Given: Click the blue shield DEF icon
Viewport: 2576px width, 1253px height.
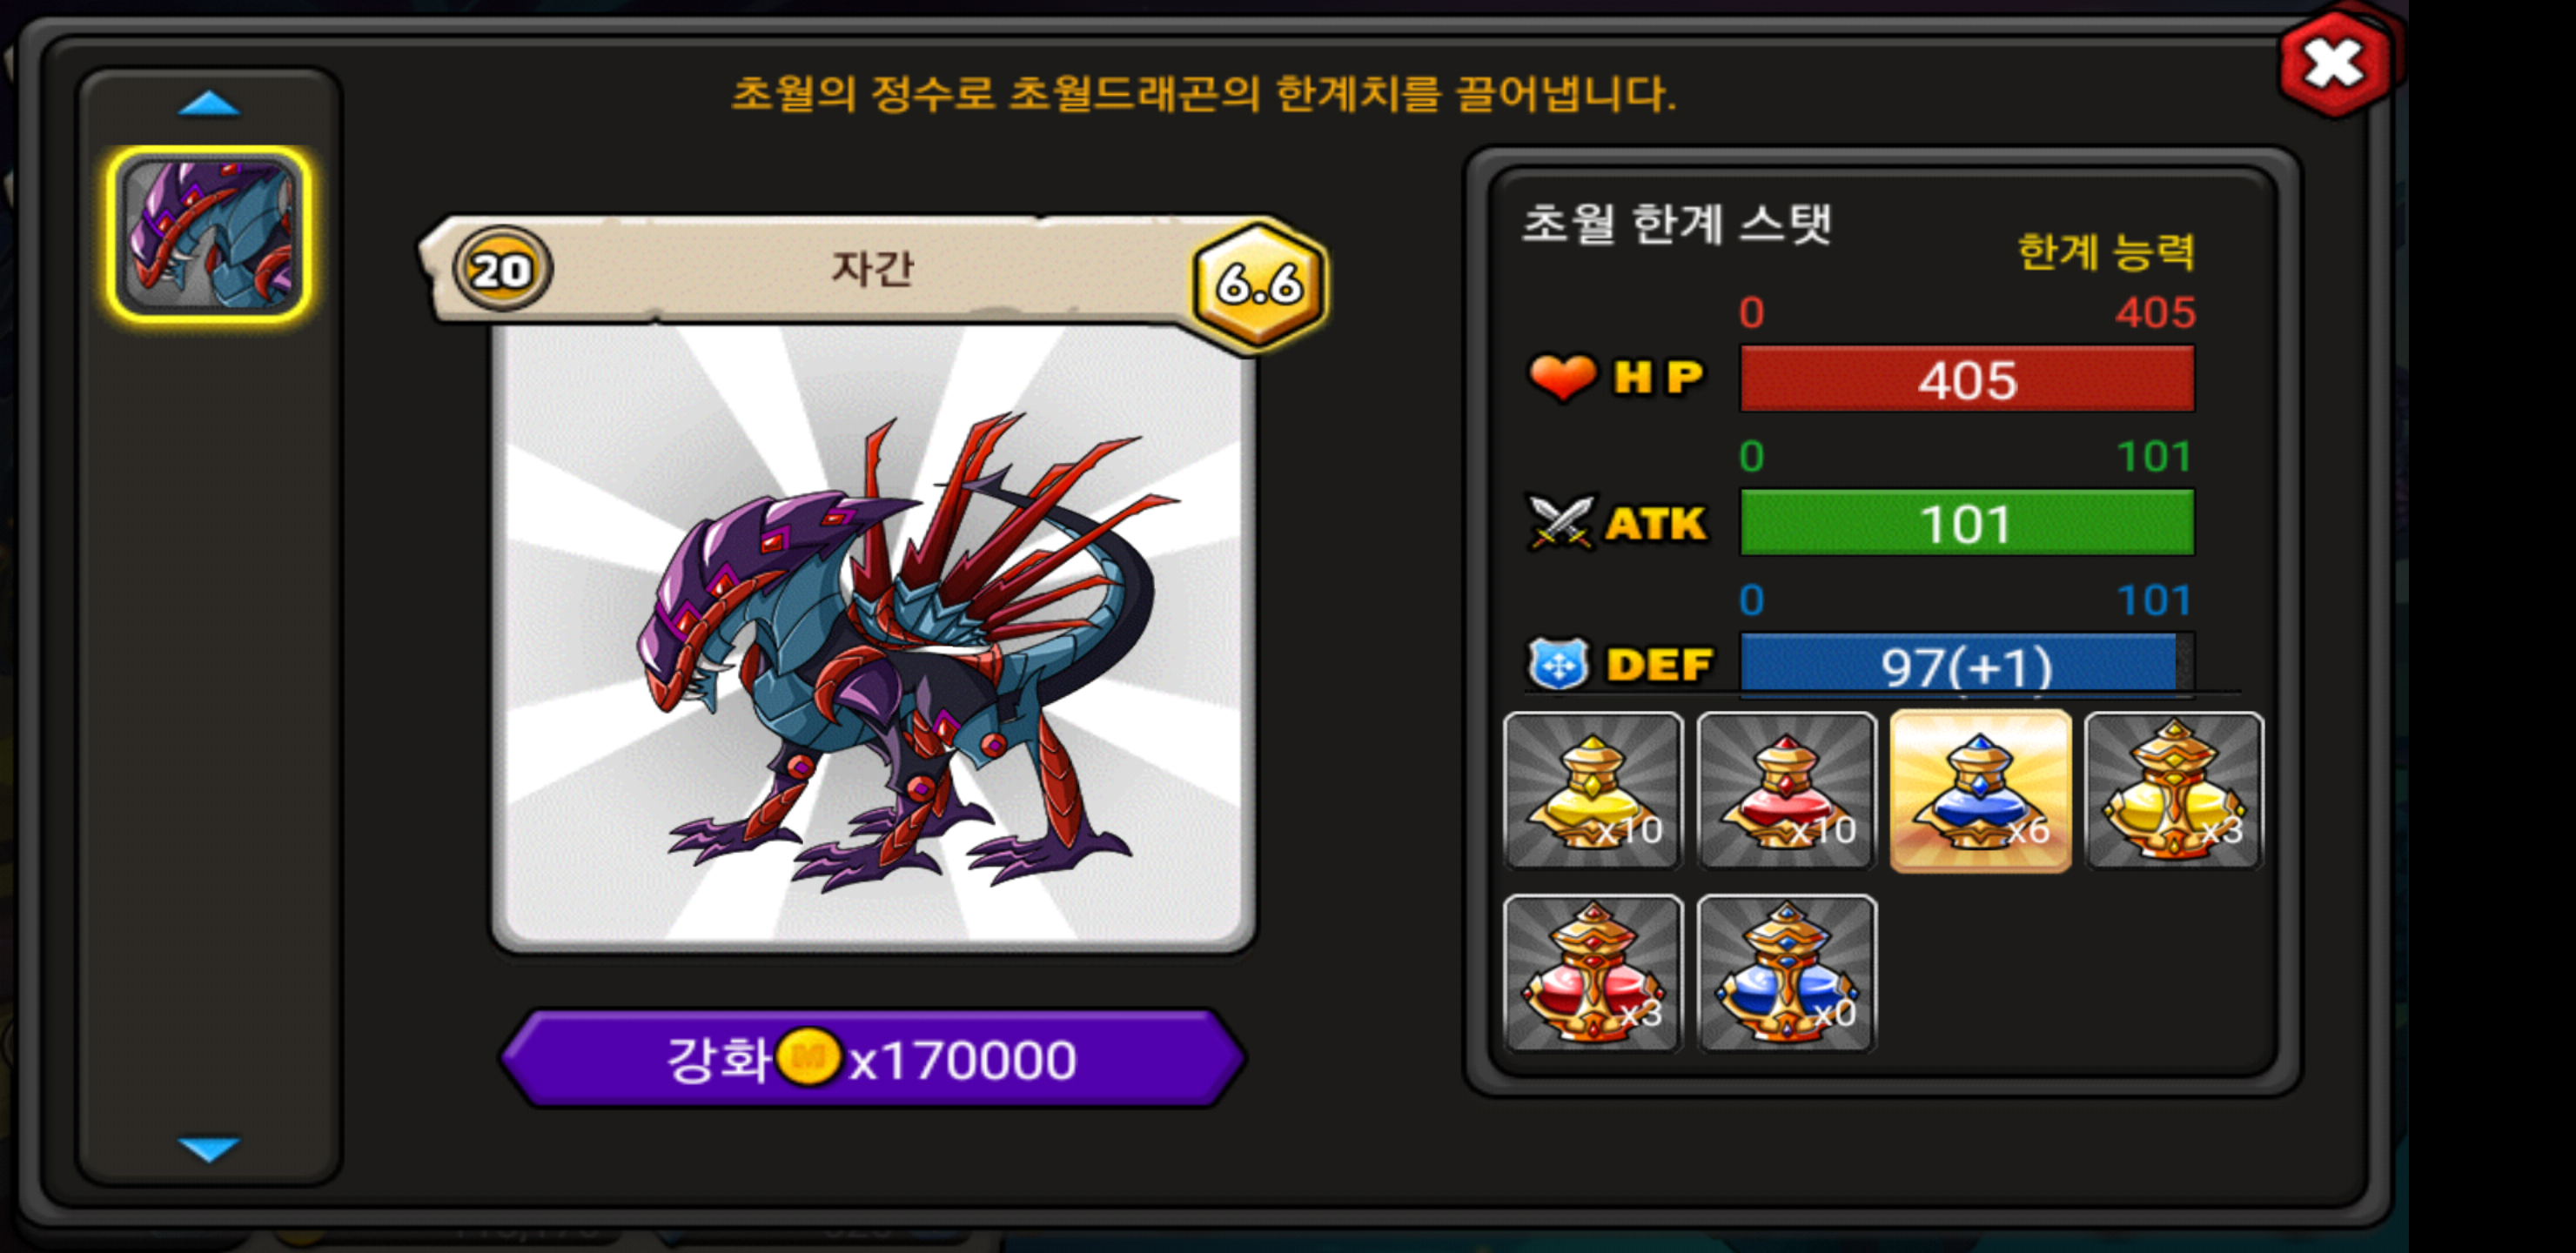Looking at the screenshot, I should [1558, 664].
